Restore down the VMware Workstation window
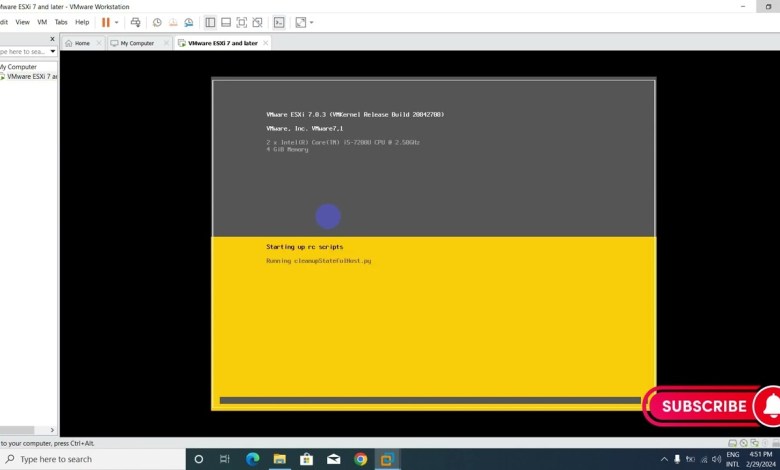The height and width of the screenshot is (470, 780). click(768, 6)
